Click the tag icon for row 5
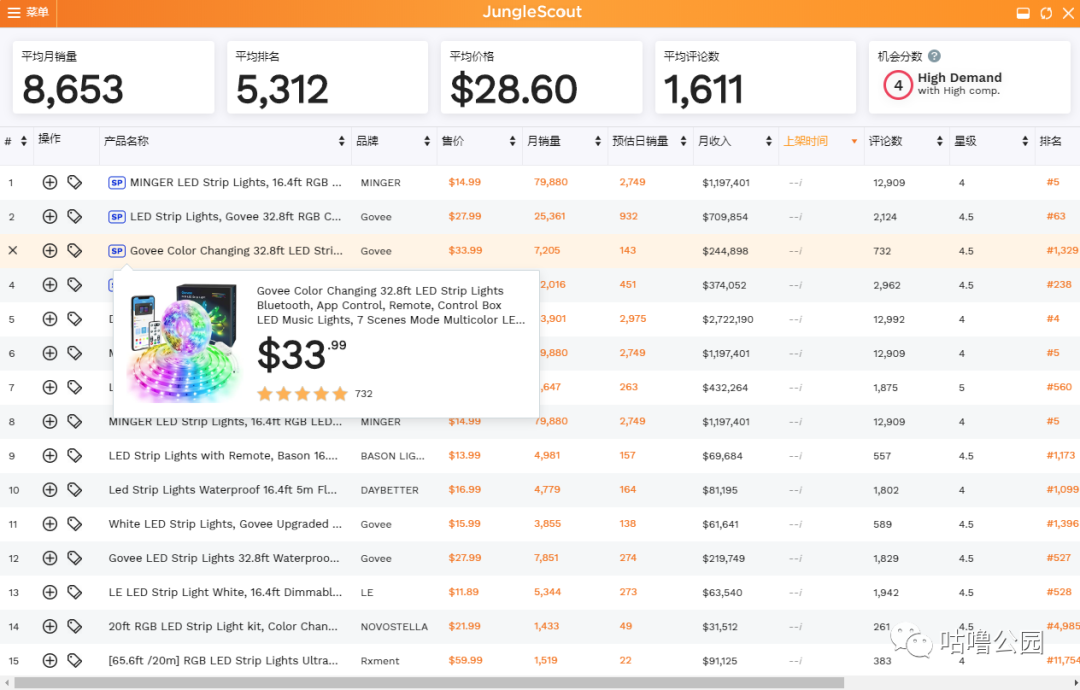 coord(74,319)
